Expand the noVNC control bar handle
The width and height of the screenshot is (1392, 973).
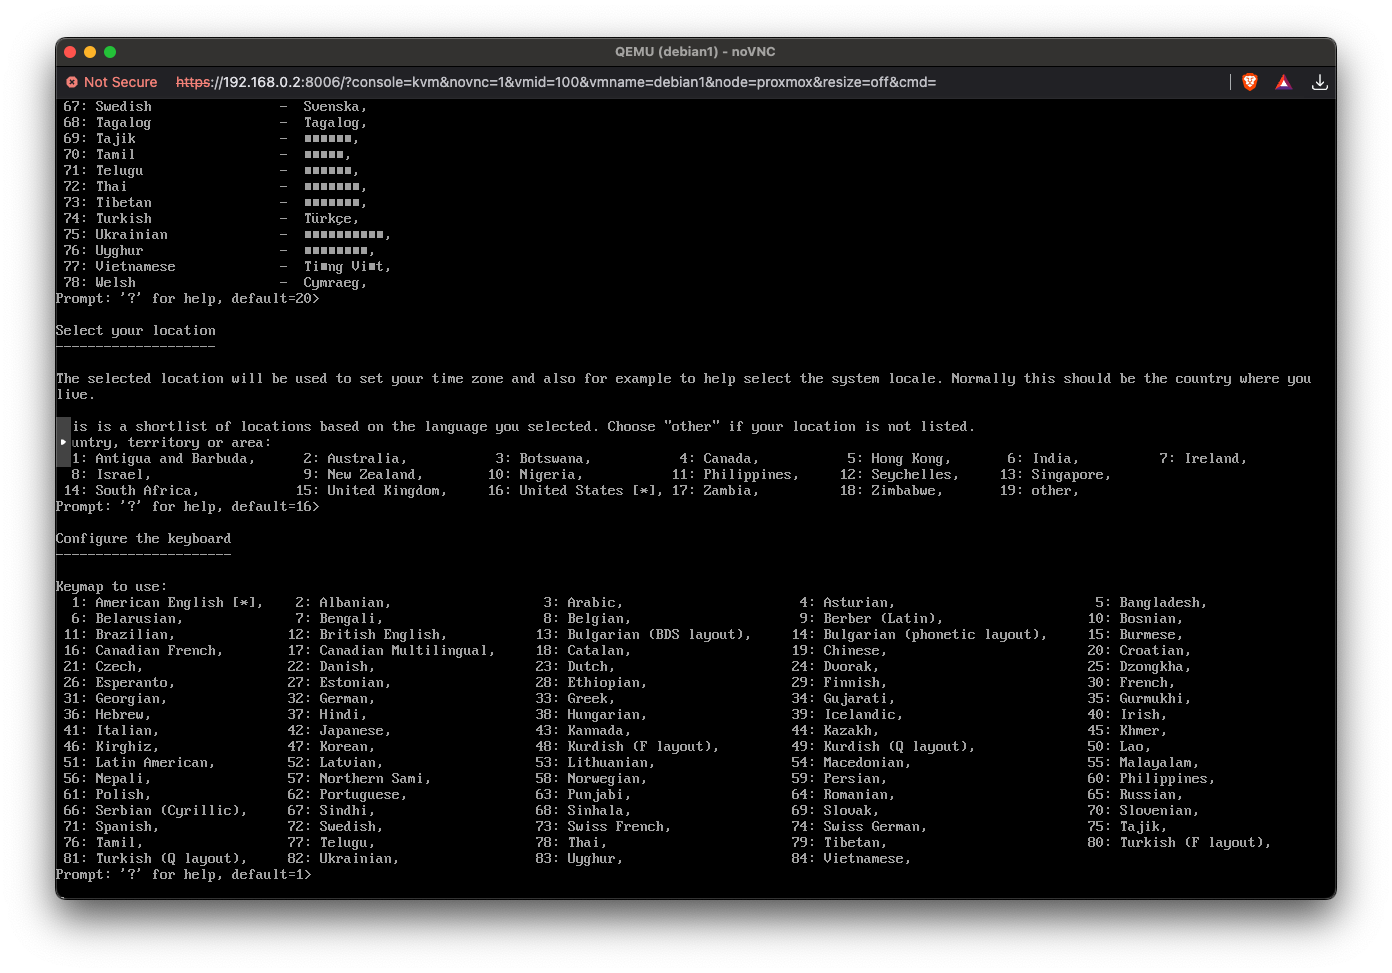pos(63,442)
